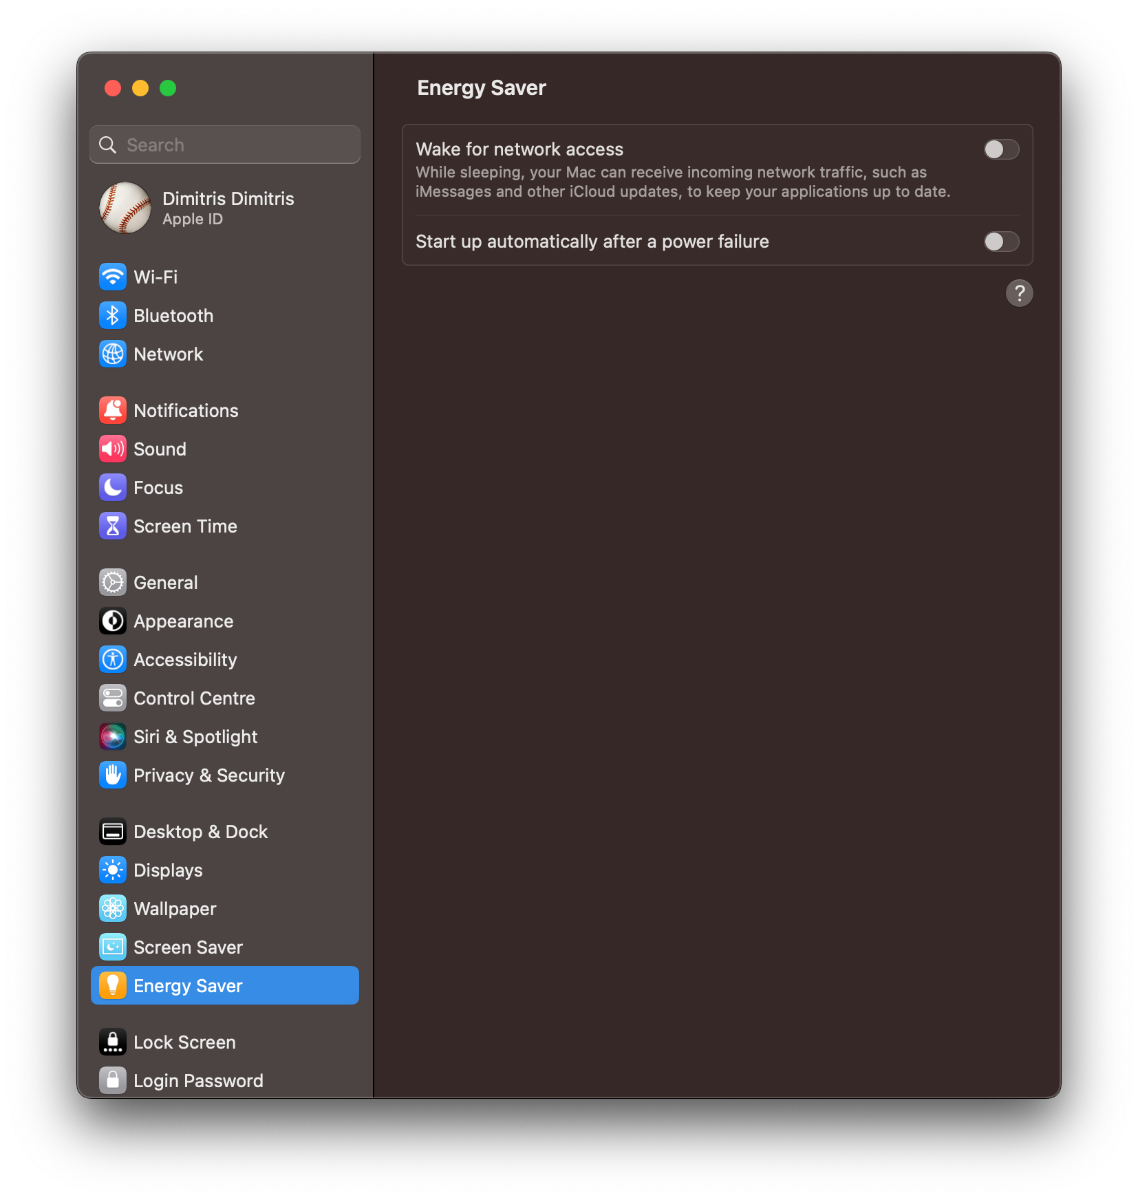
Task: Open Dimitris Dimitris Apple ID account
Action: [225, 207]
